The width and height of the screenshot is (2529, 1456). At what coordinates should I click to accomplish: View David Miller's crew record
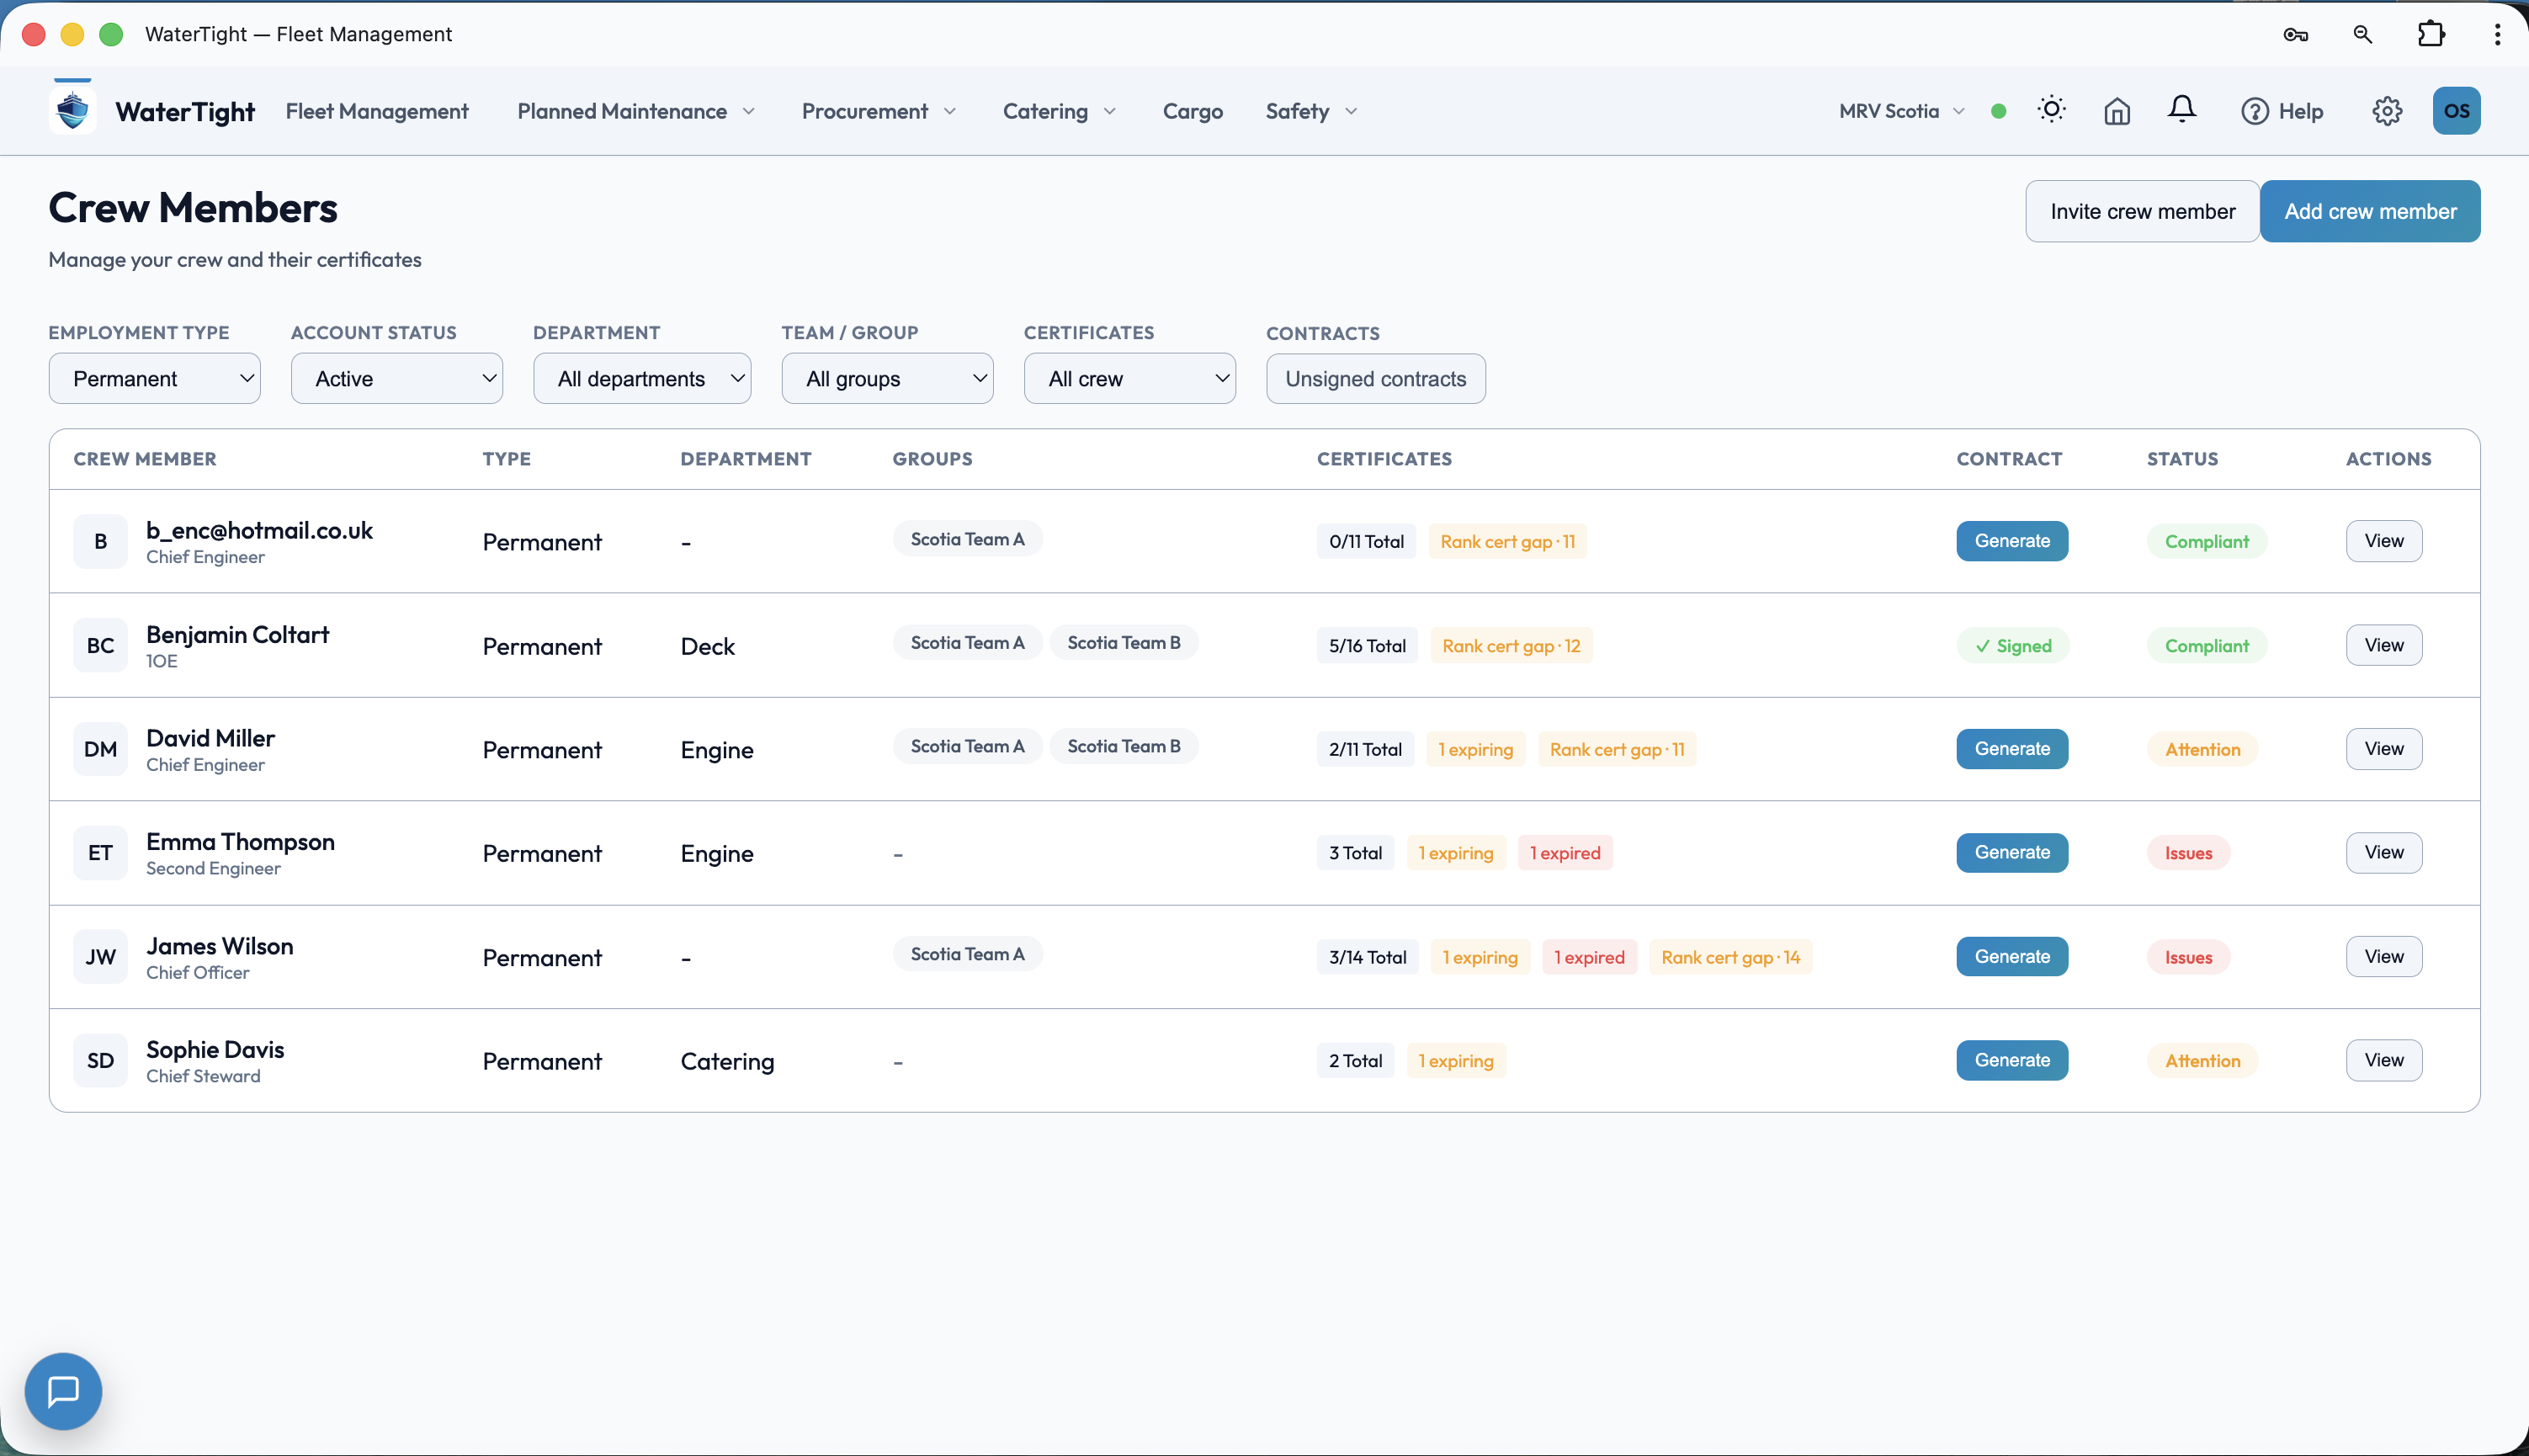pyautogui.click(x=2384, y=749)
